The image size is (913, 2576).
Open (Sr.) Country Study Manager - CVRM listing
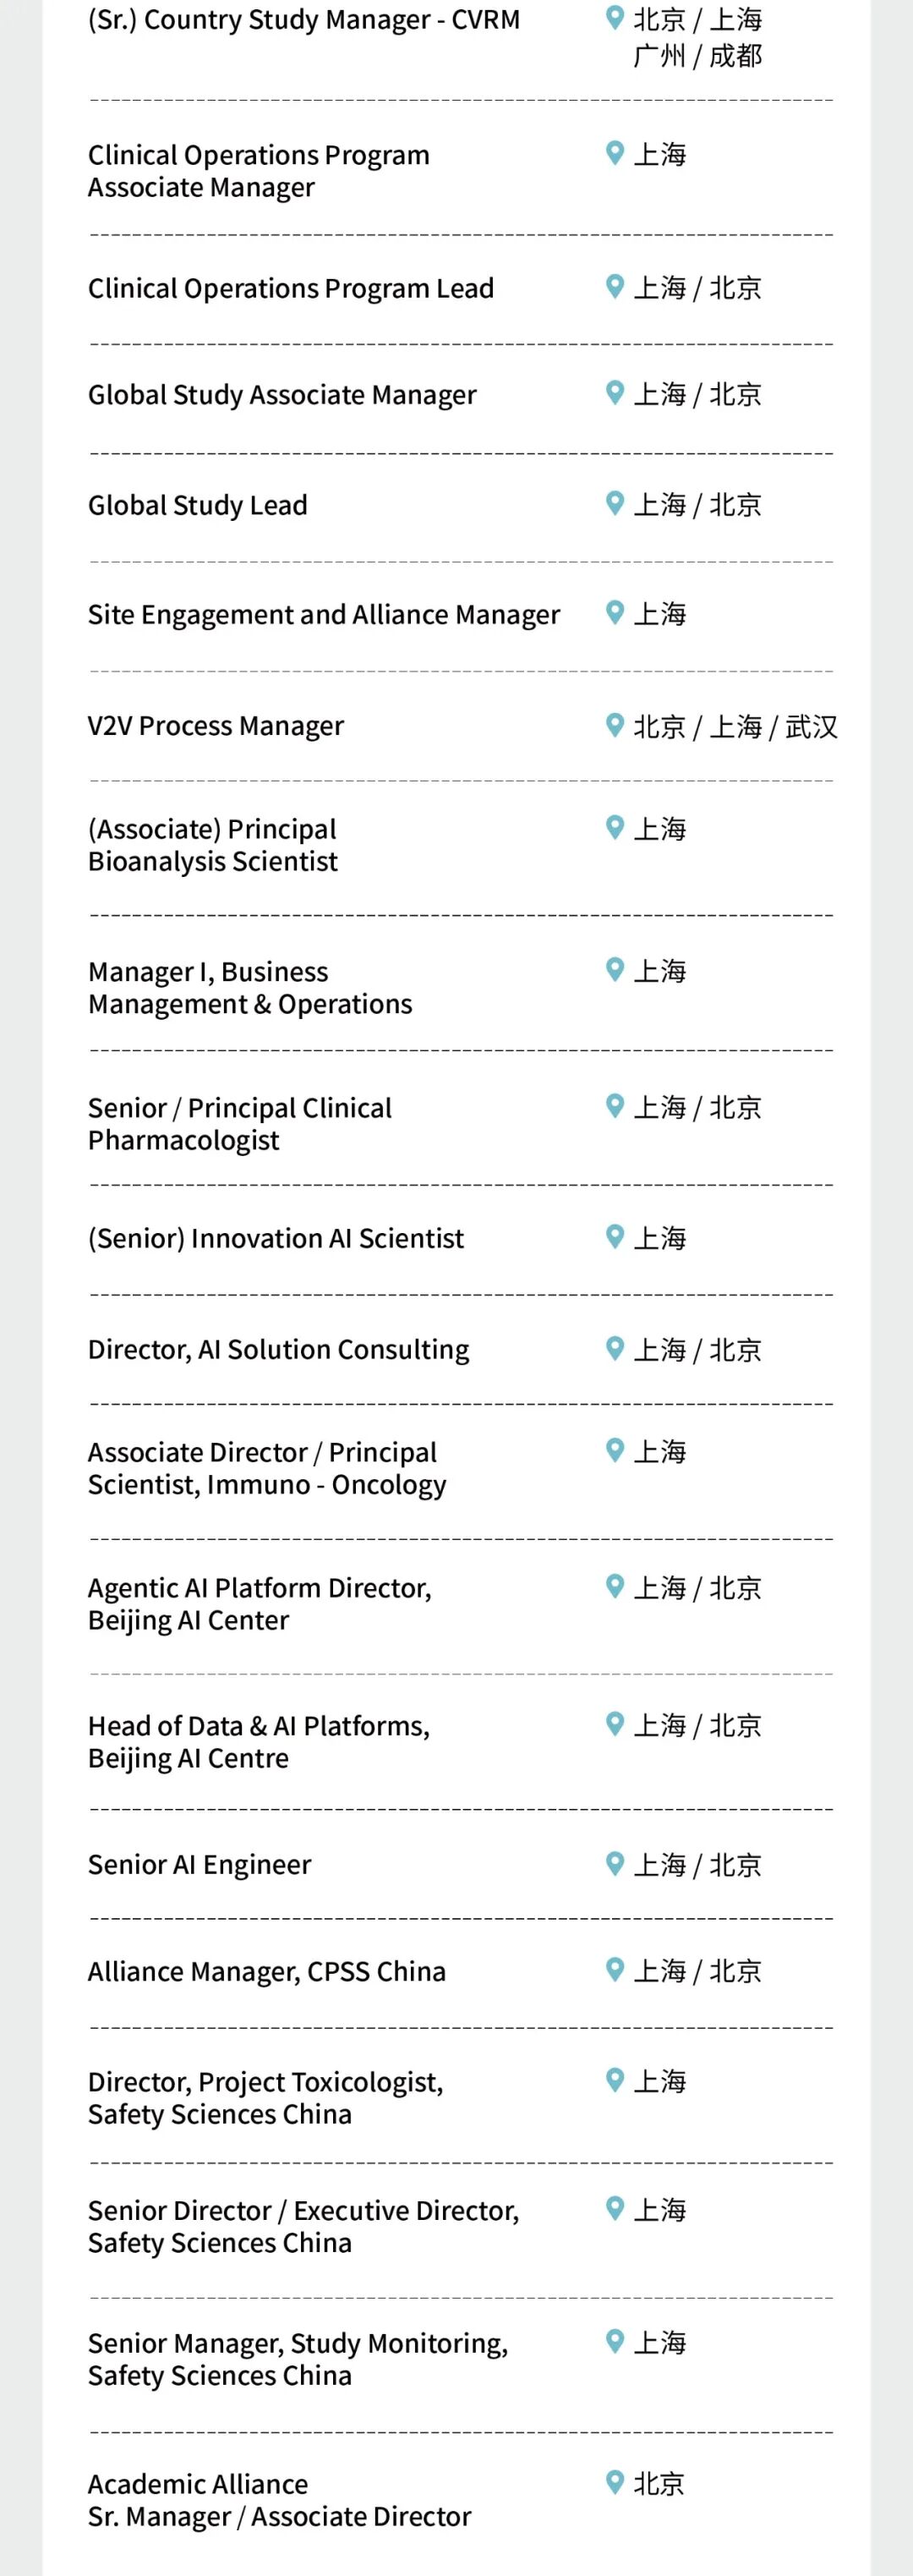304,20
